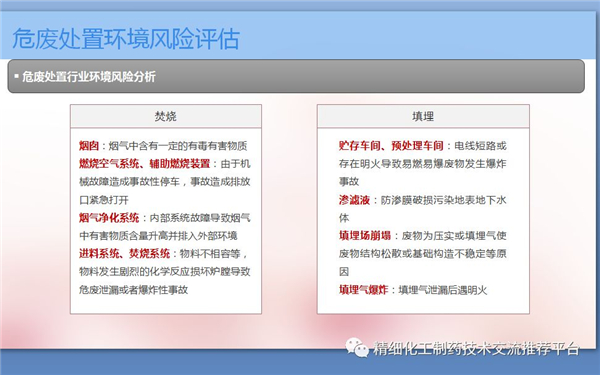
Task: Click red text 燃烧空气系统、辅助燃烧装置
Action: 145,164
